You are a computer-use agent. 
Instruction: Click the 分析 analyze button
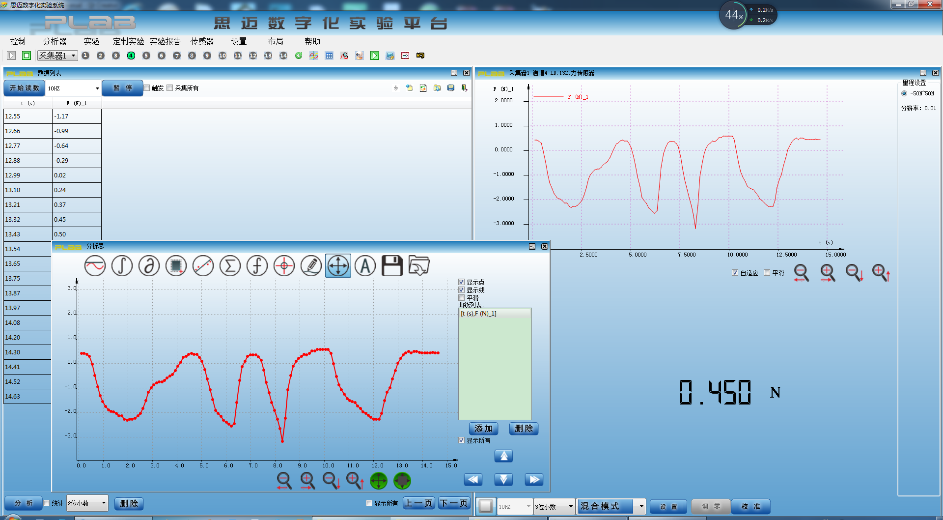click(x=23, y=503)
